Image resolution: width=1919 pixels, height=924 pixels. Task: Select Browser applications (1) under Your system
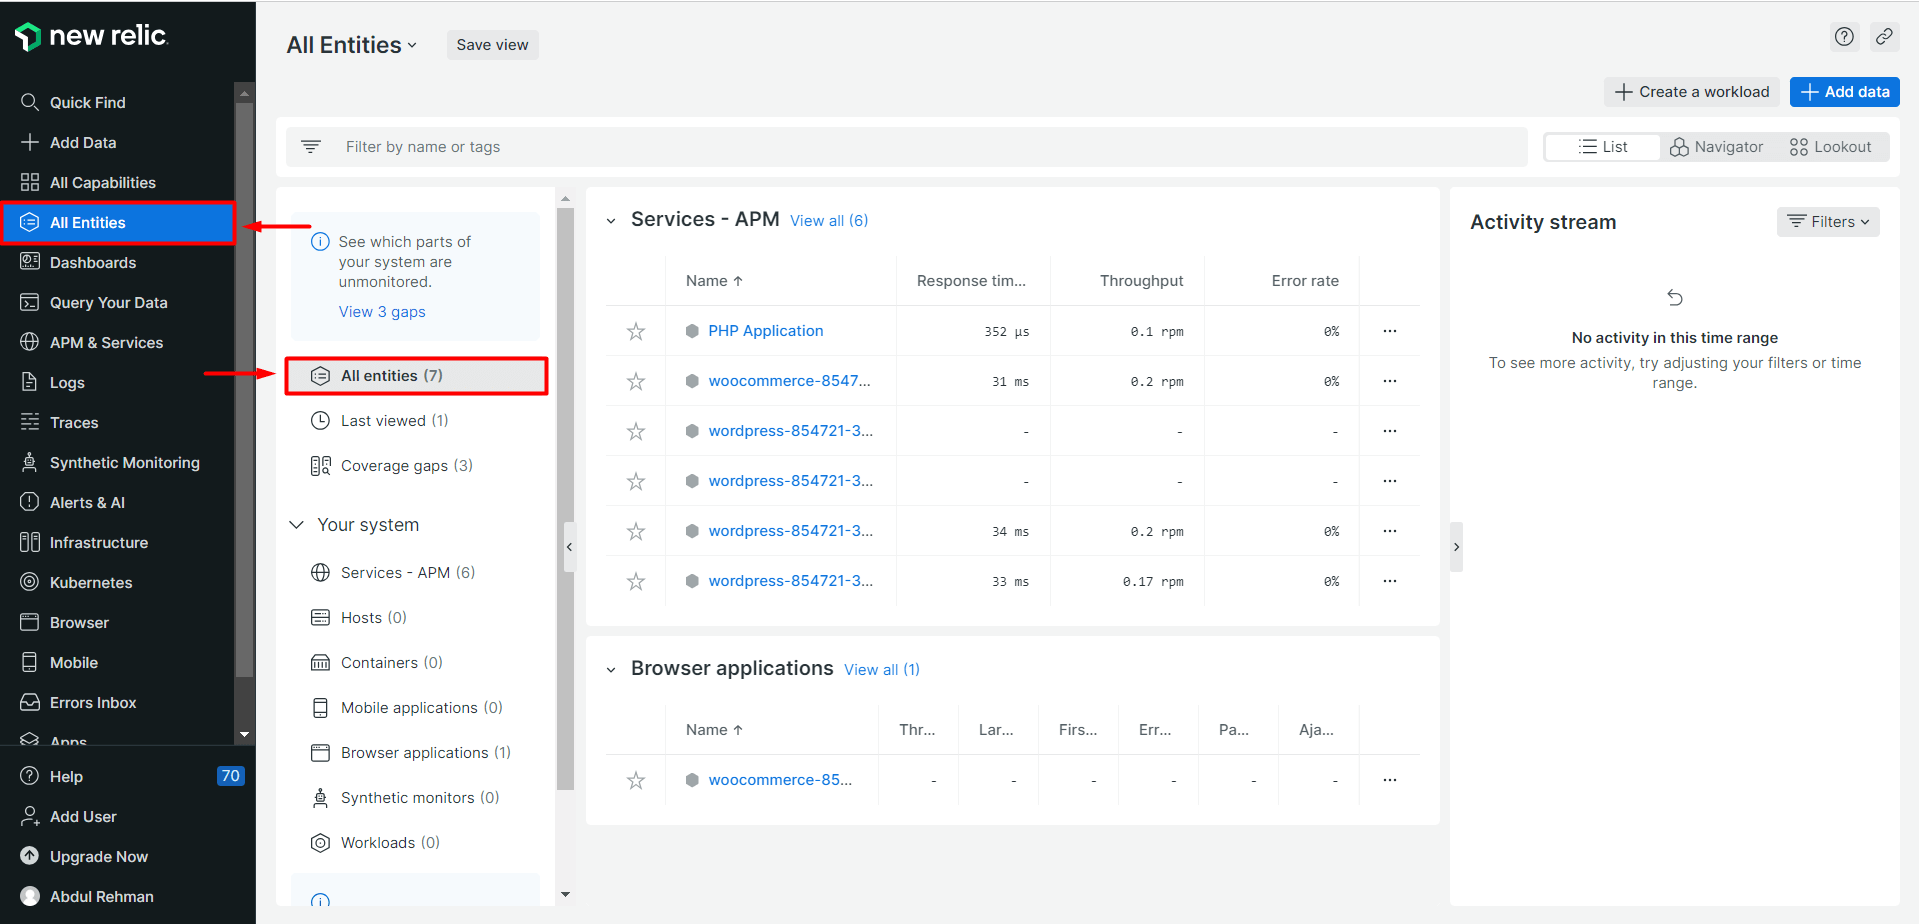[x=416, y=753]
